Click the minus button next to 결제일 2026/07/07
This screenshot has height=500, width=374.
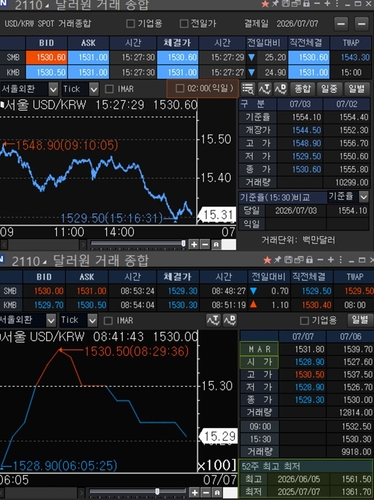click(341, 24)
